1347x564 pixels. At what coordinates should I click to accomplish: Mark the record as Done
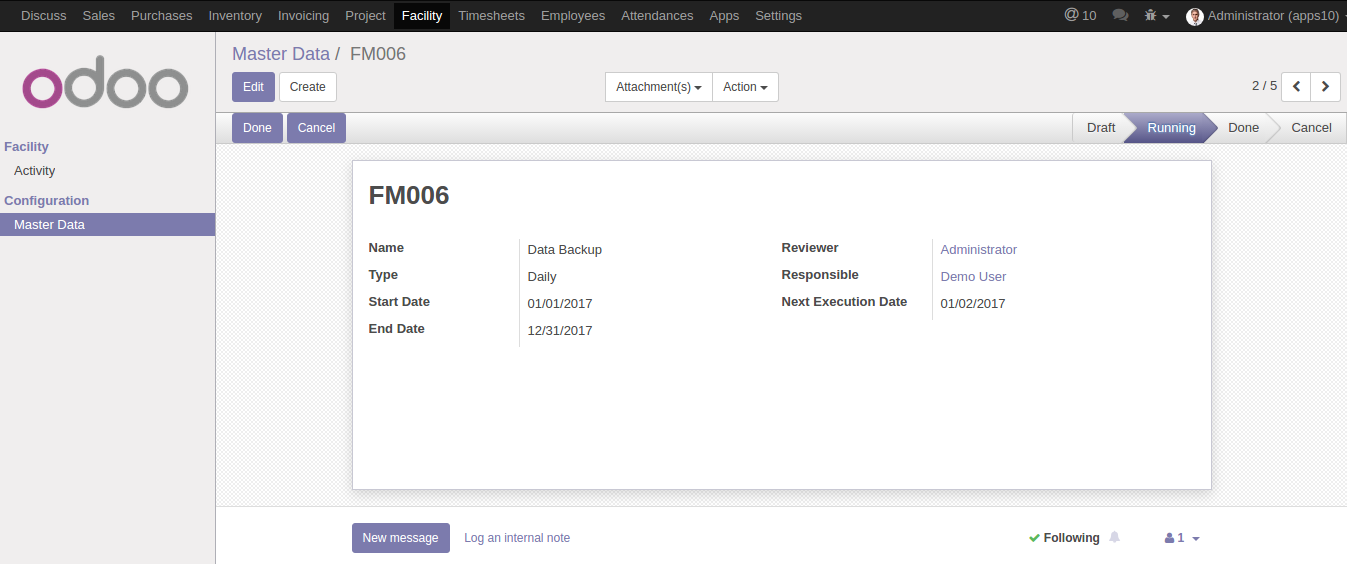(257, 128)
